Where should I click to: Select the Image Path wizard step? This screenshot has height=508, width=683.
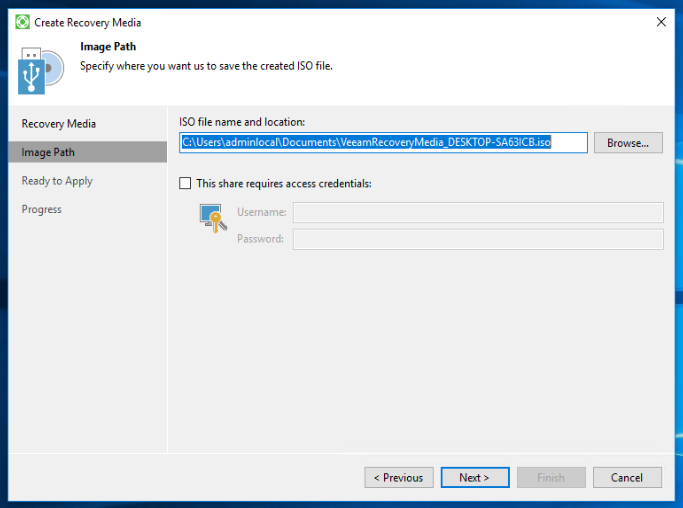[88, 152]
